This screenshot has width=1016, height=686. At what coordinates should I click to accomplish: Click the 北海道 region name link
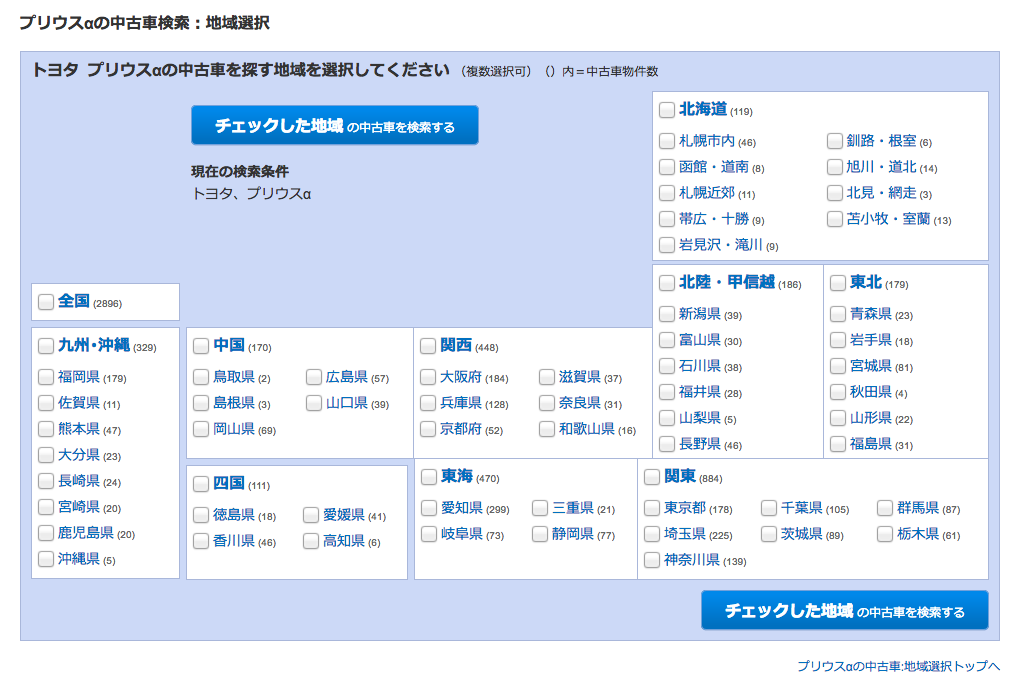[703, 109]
